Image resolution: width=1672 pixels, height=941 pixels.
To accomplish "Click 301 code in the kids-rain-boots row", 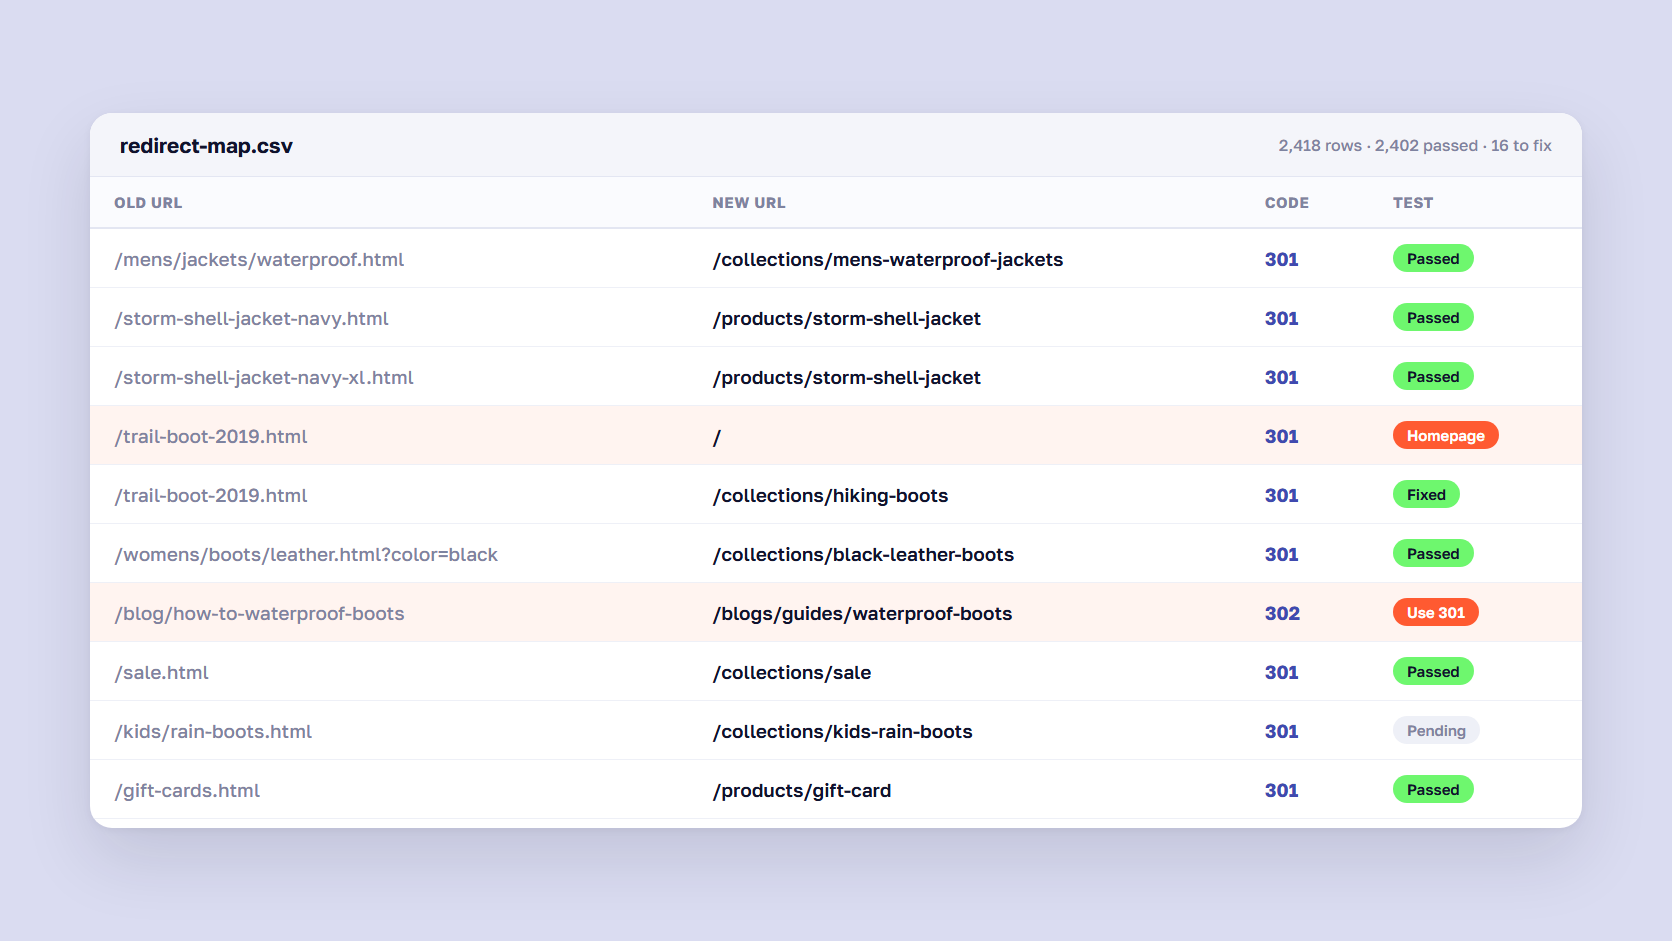I will (1282, 732).
